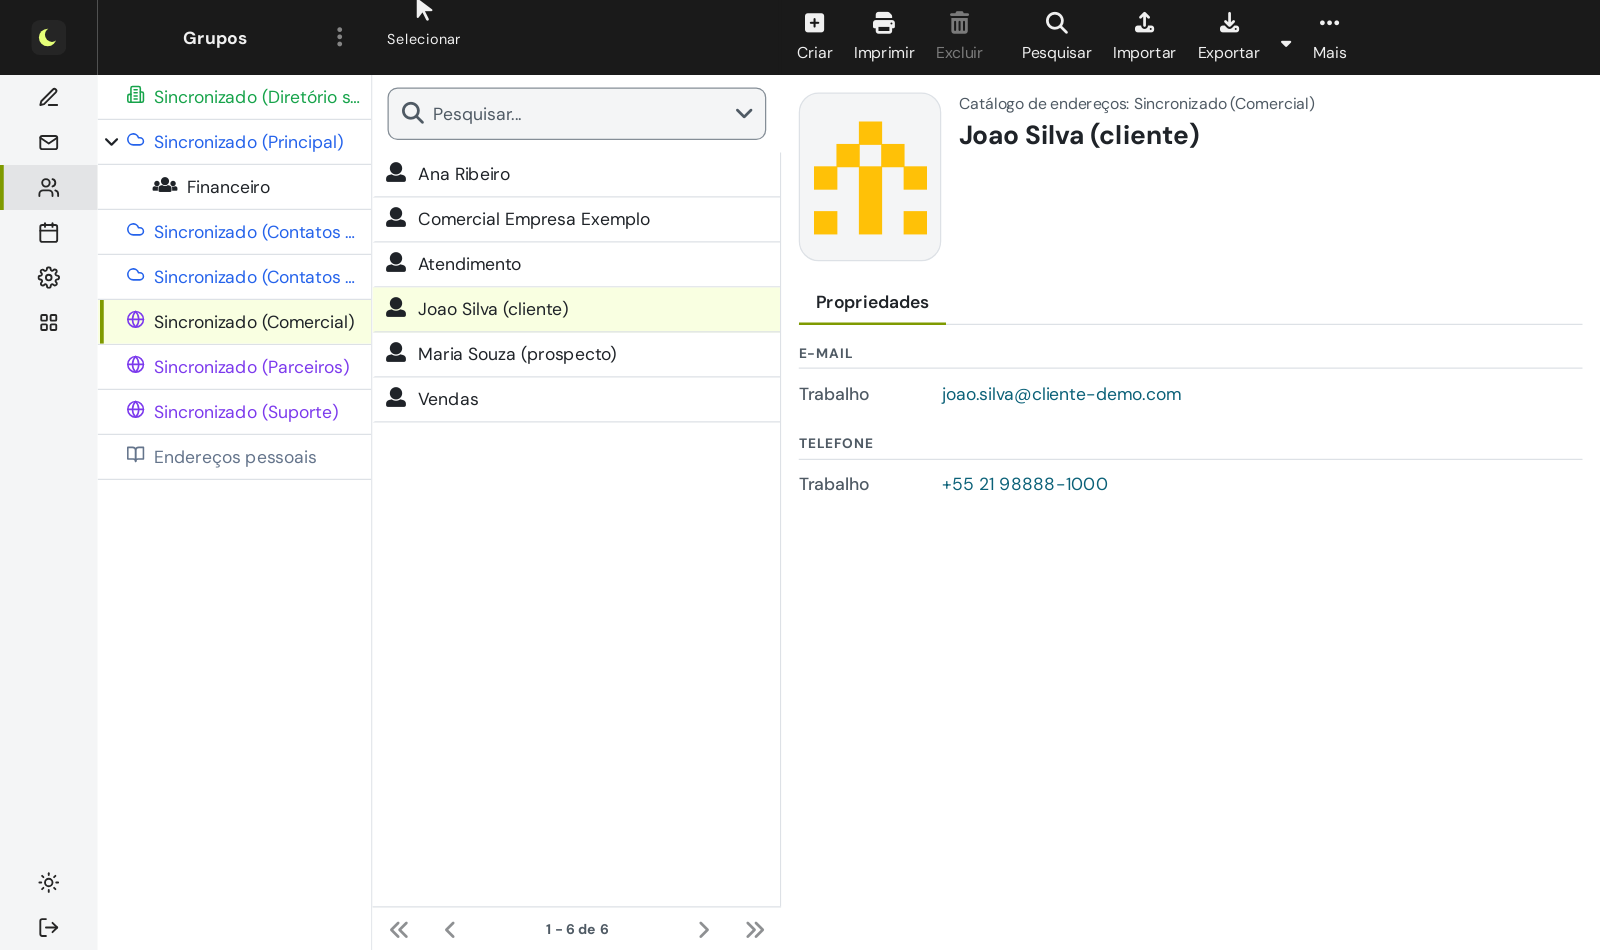Open the Contacts people icon in sidebar
Screen dimensions: 1600x950
point(48,187)
